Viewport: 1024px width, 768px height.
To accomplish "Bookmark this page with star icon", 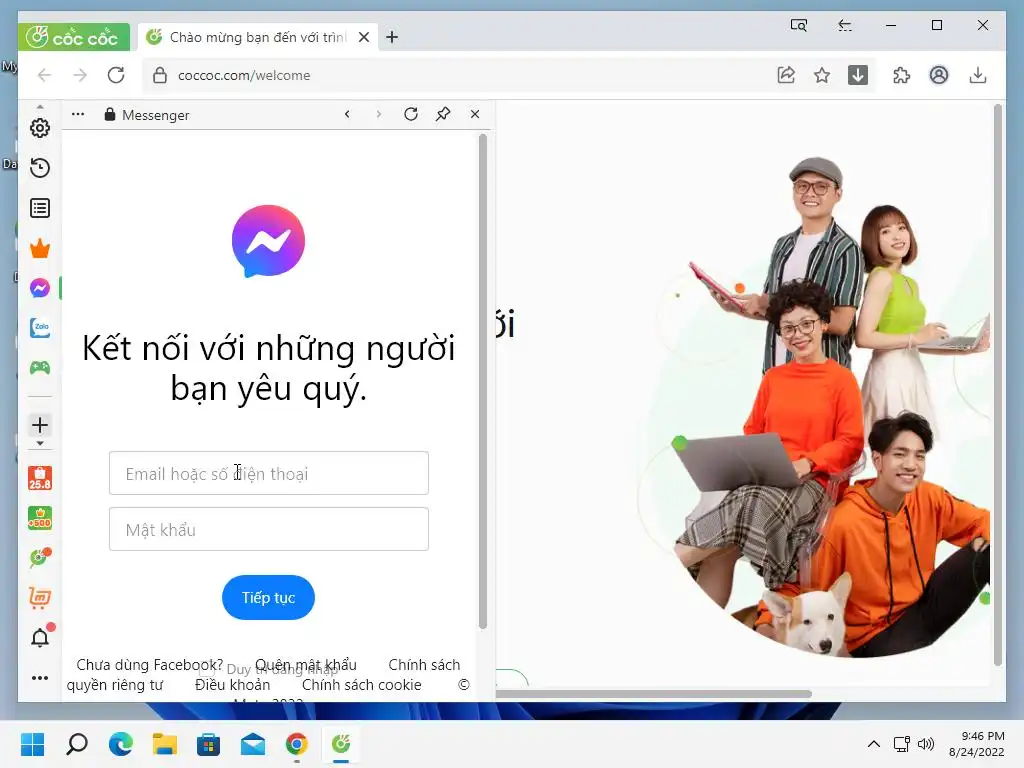I will pyautogui.click(x=822, y=75).
